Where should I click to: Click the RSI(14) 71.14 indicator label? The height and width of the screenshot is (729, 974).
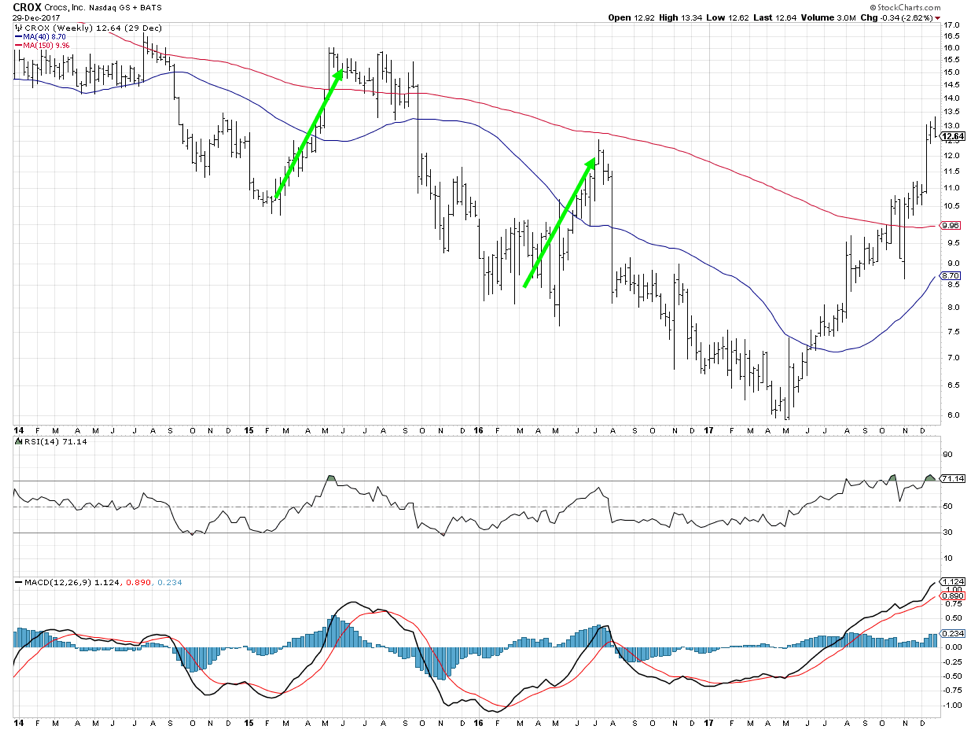55,441
